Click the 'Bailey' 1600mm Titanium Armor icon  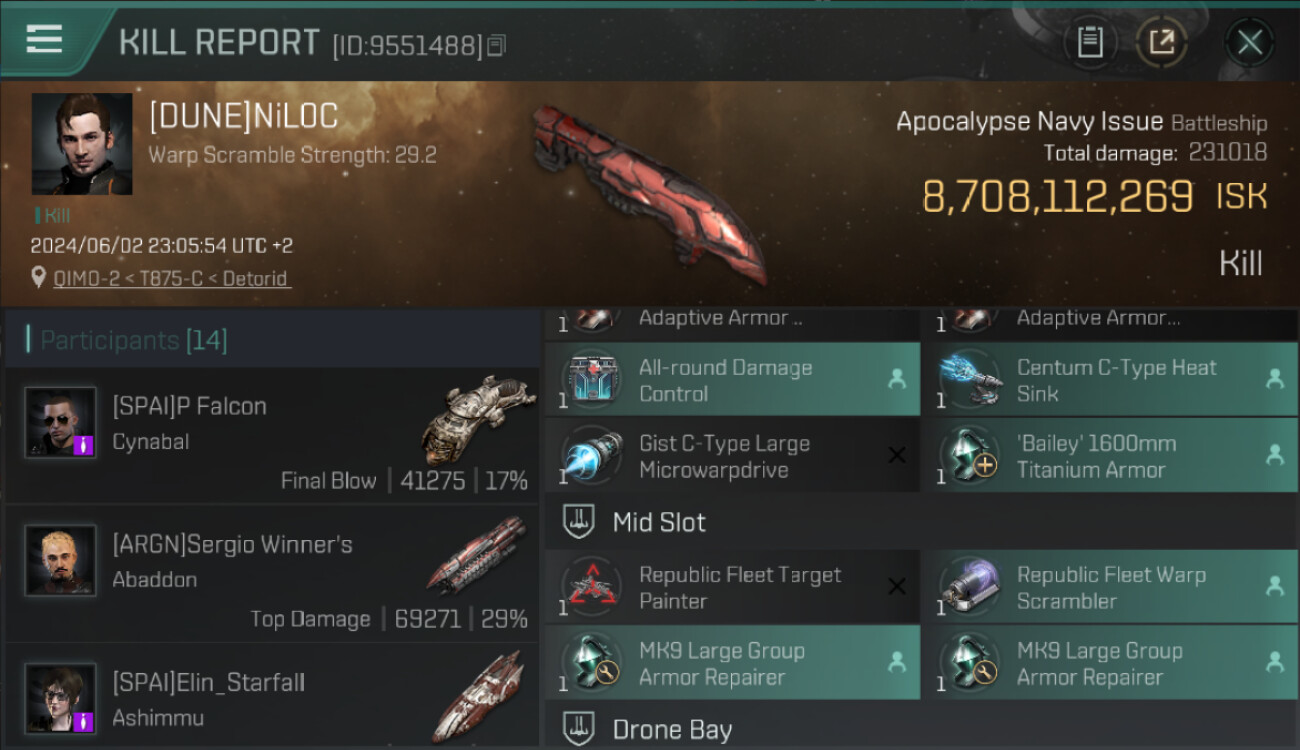969,456
